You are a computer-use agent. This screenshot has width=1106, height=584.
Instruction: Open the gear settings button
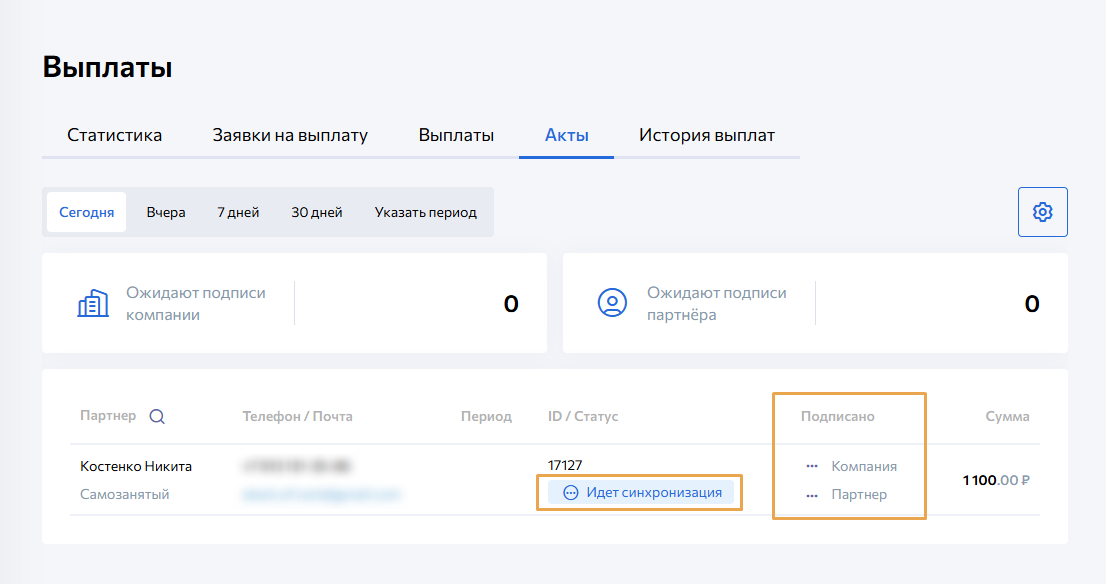click(x=1042, y=212)
